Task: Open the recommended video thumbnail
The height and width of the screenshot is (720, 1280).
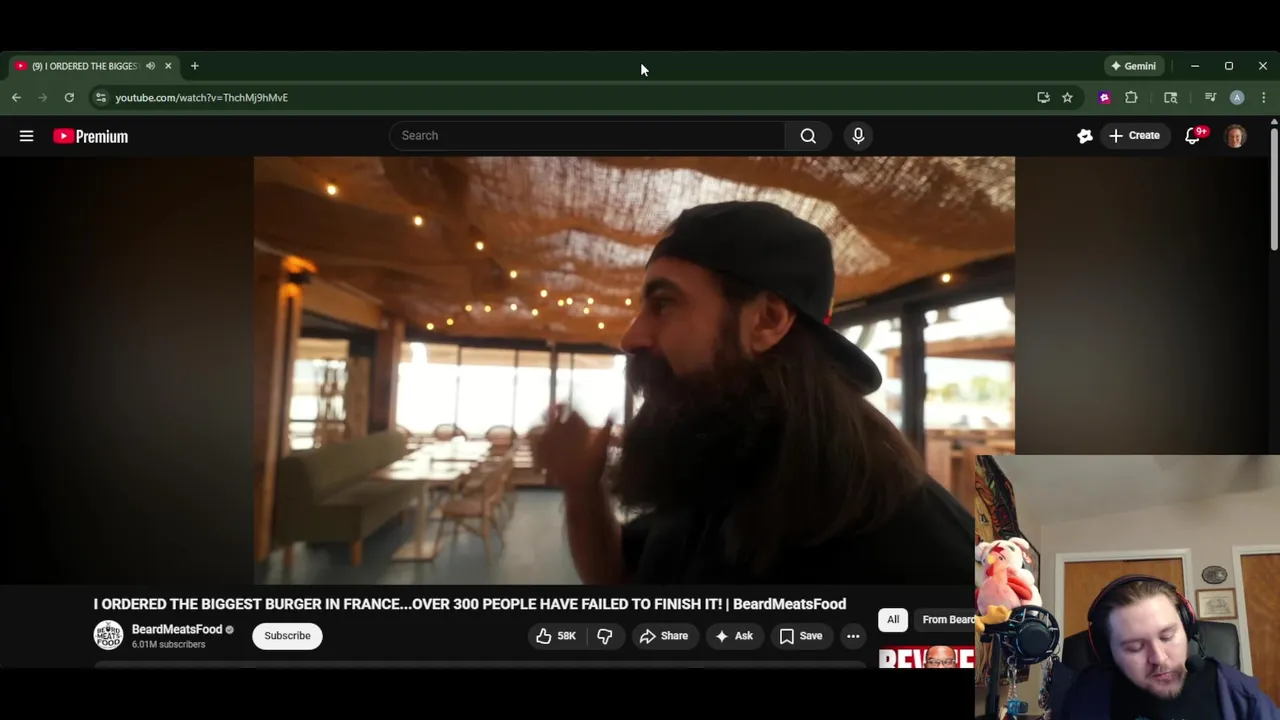Action: 927,658
